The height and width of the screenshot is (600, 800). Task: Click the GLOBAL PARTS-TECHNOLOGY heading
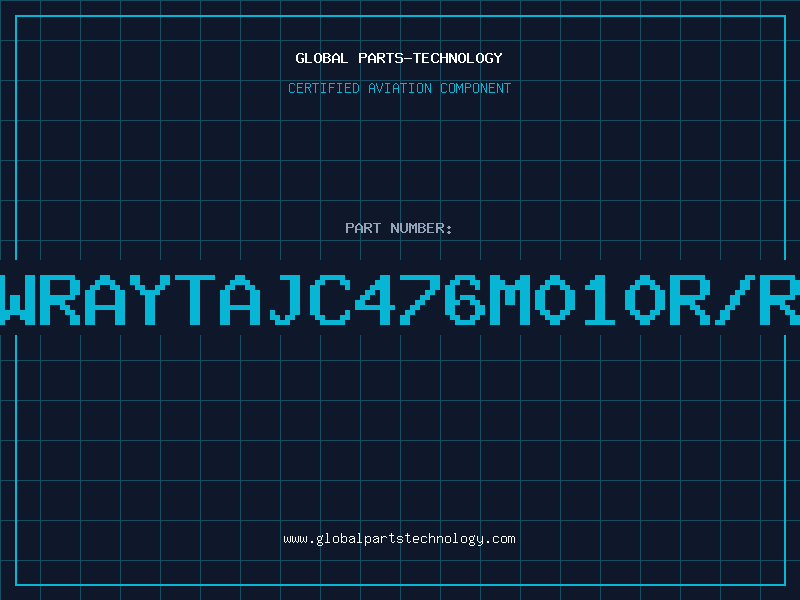click(x=399, y=58)
